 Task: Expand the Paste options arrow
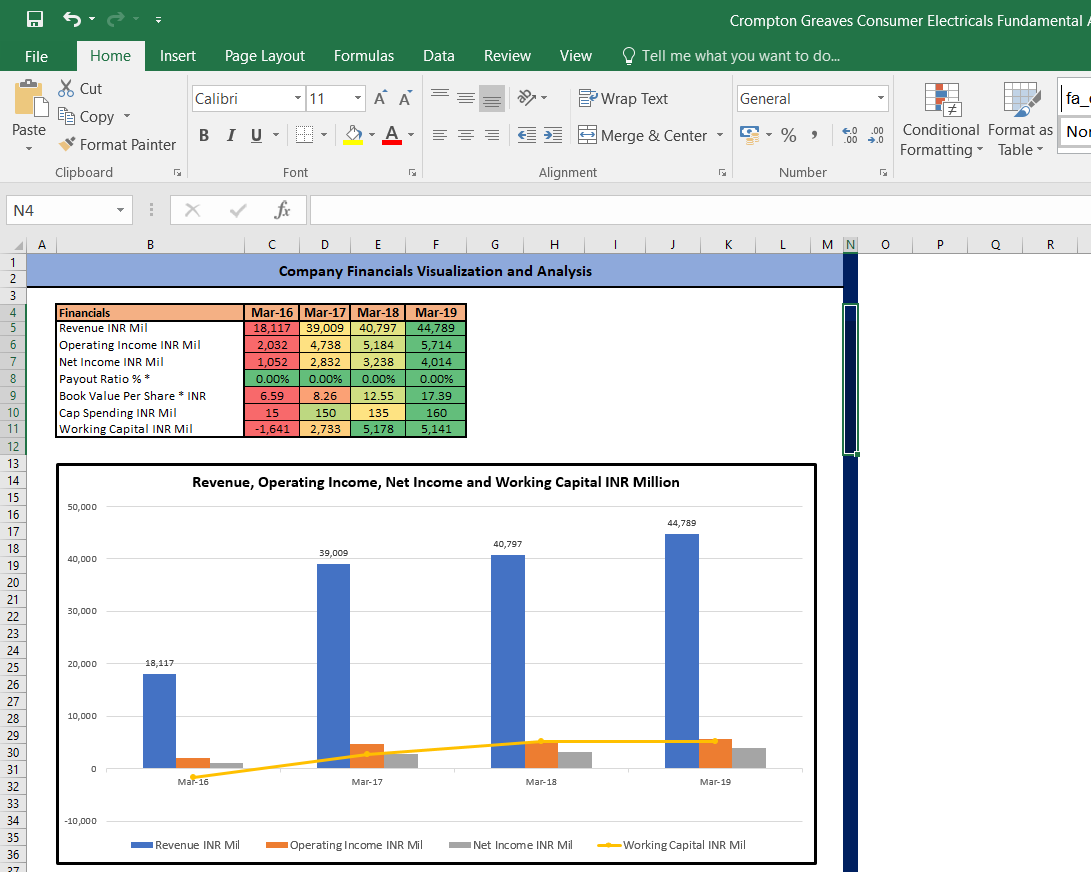[29, 148]
